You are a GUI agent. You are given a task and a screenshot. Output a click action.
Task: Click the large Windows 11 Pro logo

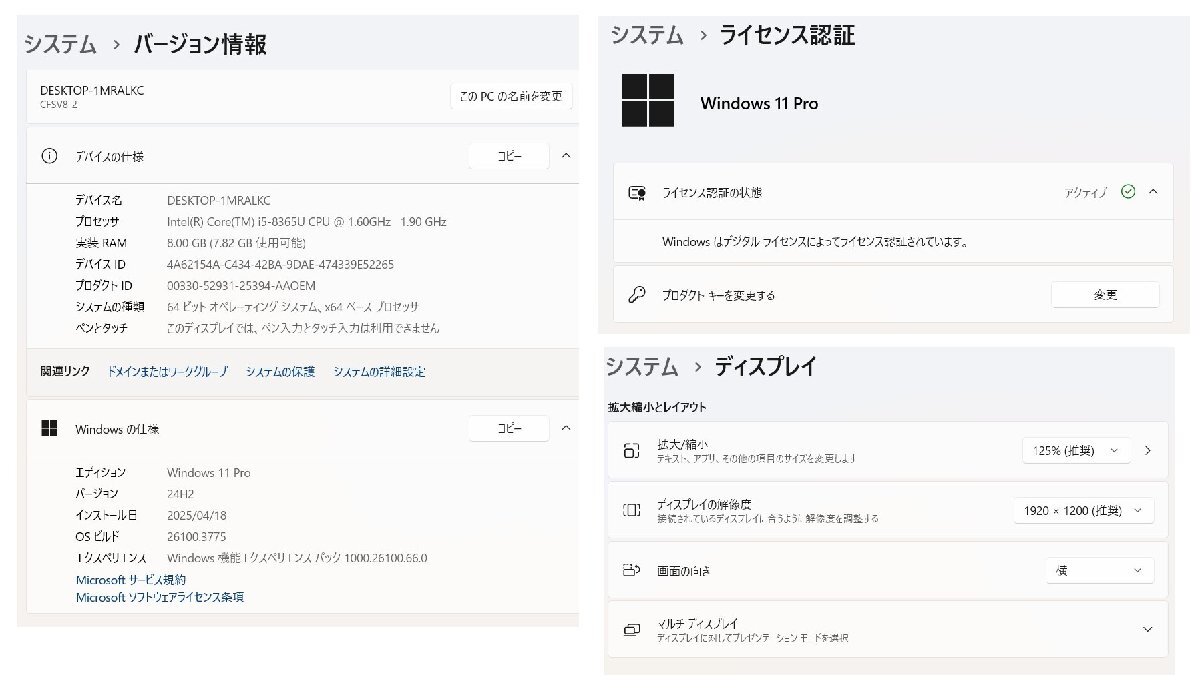click(647, 101)
